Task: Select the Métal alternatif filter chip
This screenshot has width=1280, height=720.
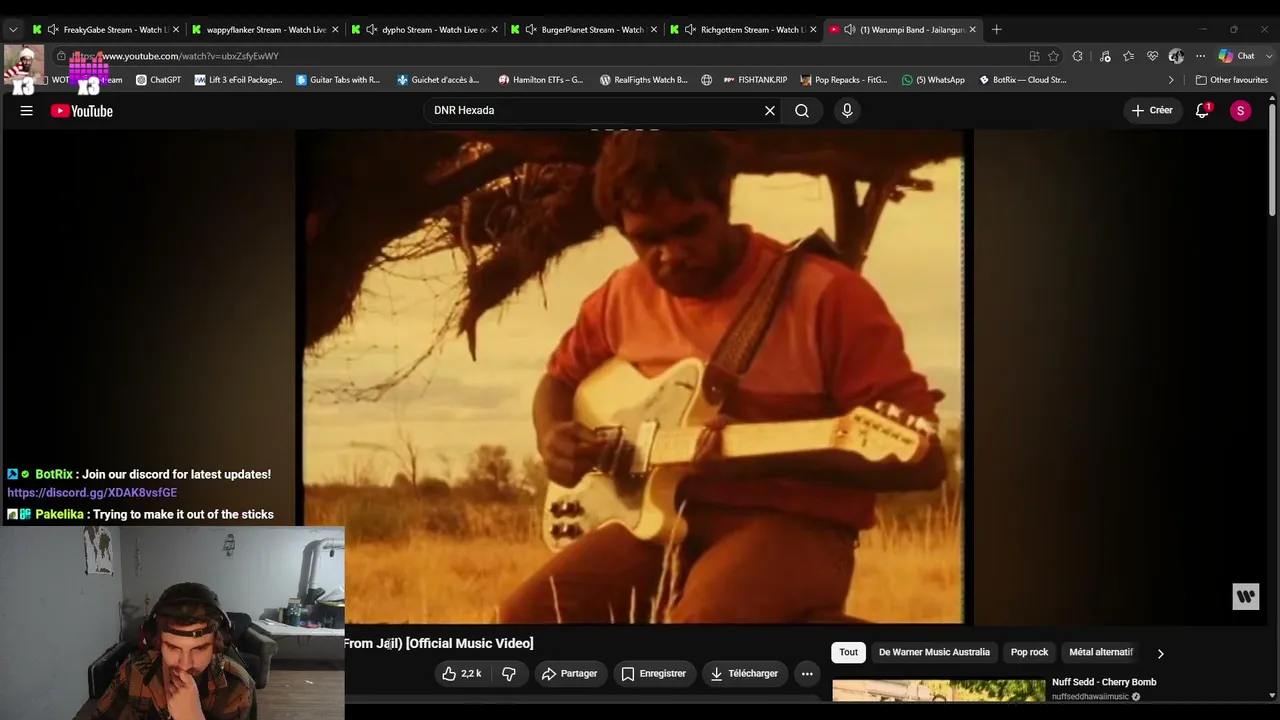Action: pos(1101,652)
